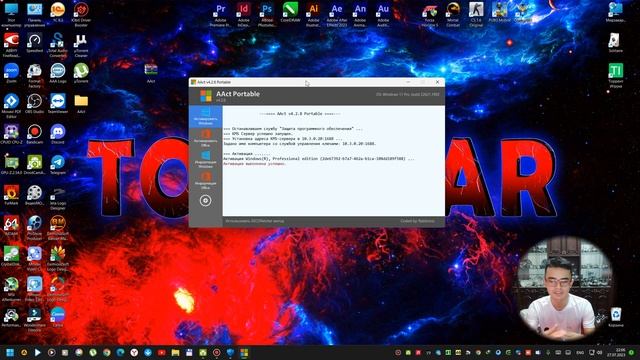The height and width of the screenshot is (360, 640).
Task: Open File Explorer from taskbar
Action: (176, 352)
